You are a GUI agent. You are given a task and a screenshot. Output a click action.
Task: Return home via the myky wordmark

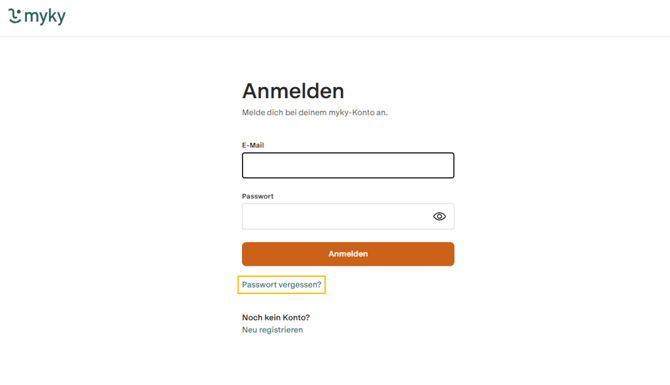(x=45, y=17)
